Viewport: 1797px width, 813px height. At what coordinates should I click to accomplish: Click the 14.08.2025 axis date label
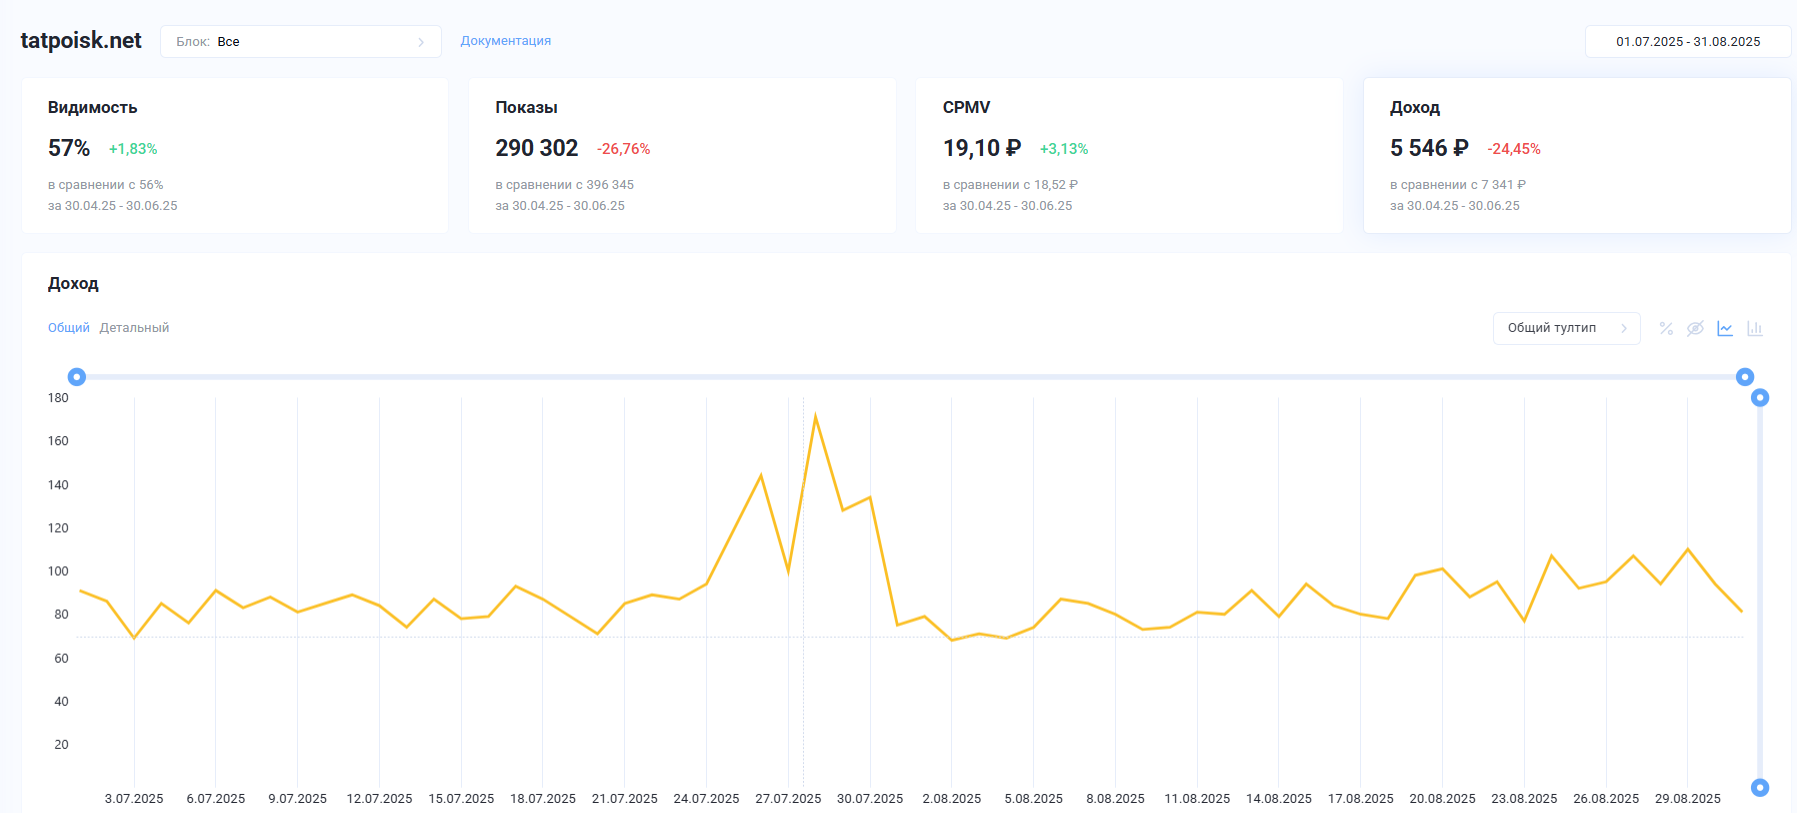pyautogui.click(x=1279, y=799)
